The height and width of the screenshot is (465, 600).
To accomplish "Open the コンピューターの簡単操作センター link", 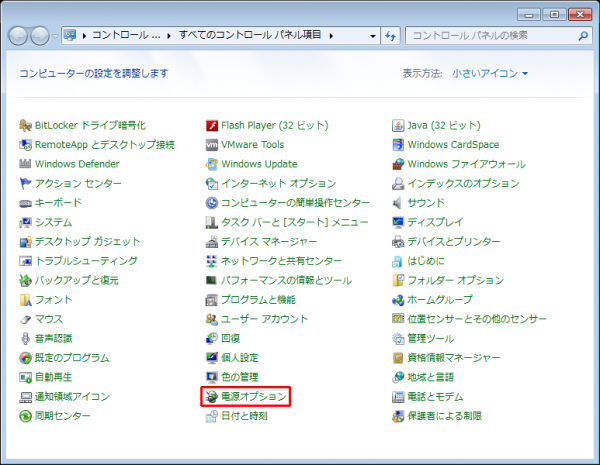I will (295, 203).
